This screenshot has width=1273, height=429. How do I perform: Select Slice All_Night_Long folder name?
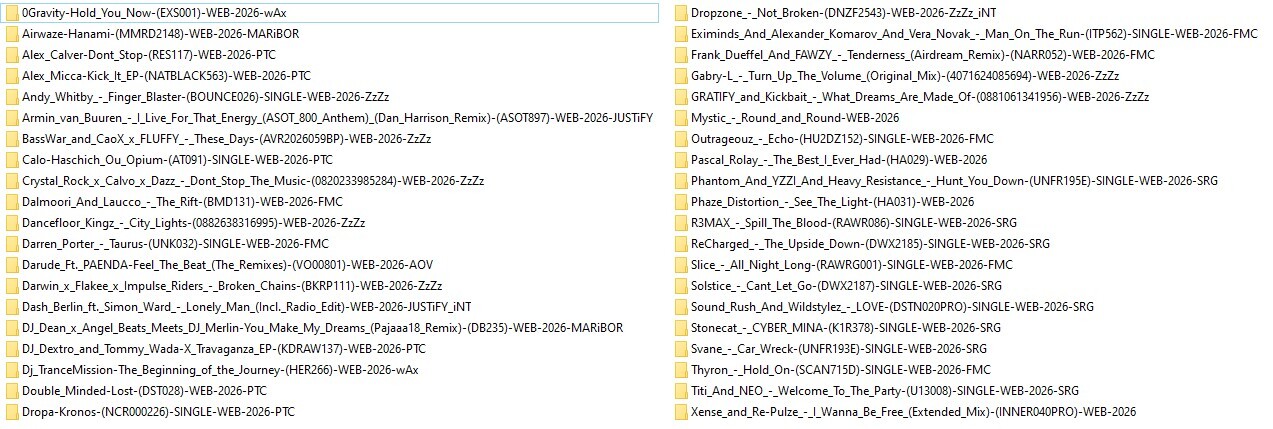click(852, 265)
